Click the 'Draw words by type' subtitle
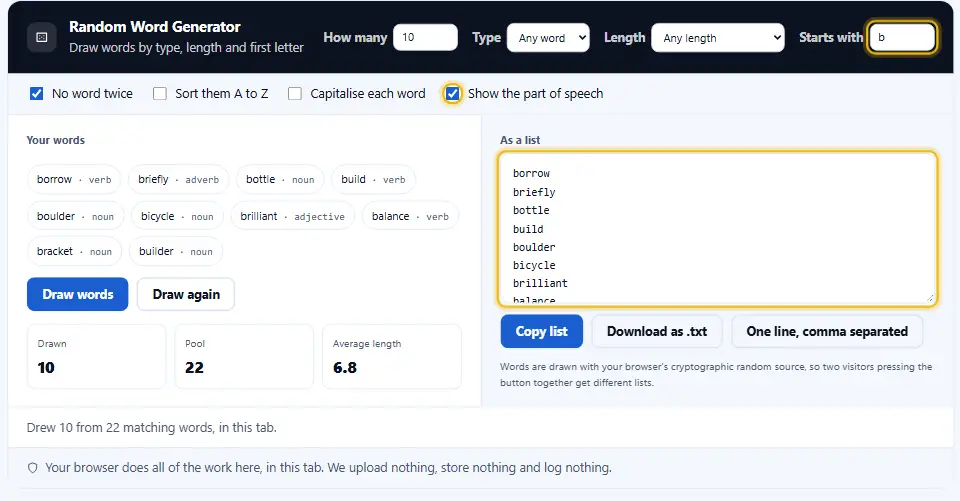Image resolution: width=960 pixels, height=501 pixels. 186,48
